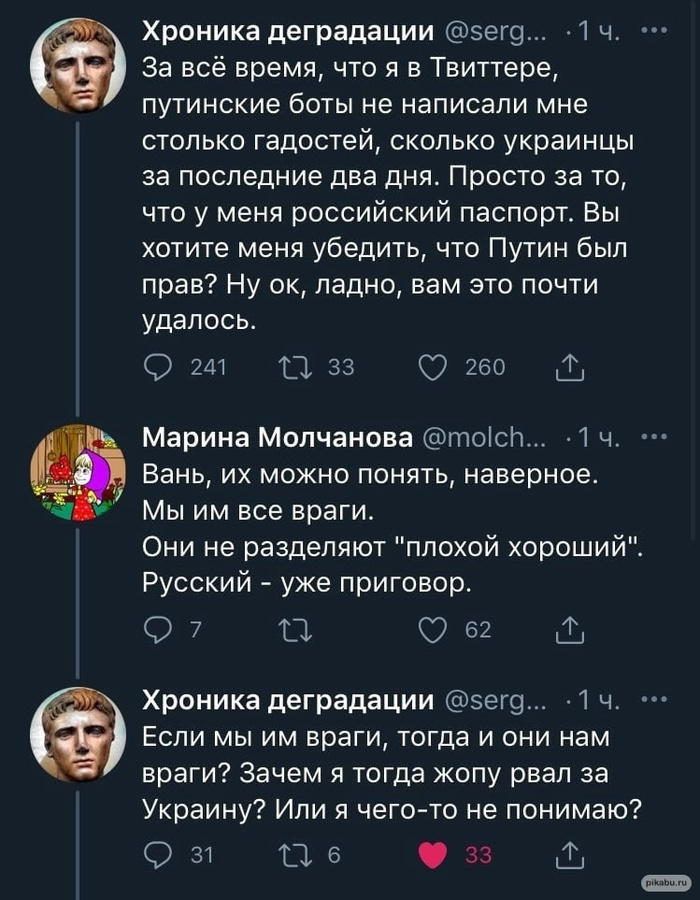
Task: Click the statue avatar of the first tweet
Action: [x=77, y=65]
